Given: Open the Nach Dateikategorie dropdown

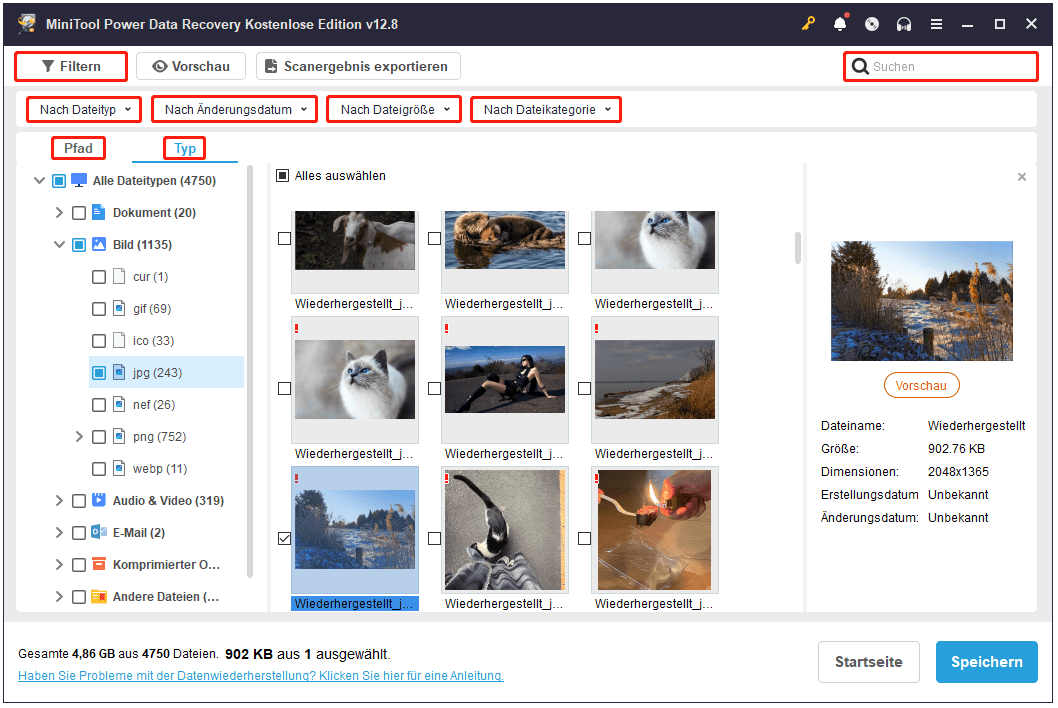Looking at the screenshot, I should click(x=545, y=109).
